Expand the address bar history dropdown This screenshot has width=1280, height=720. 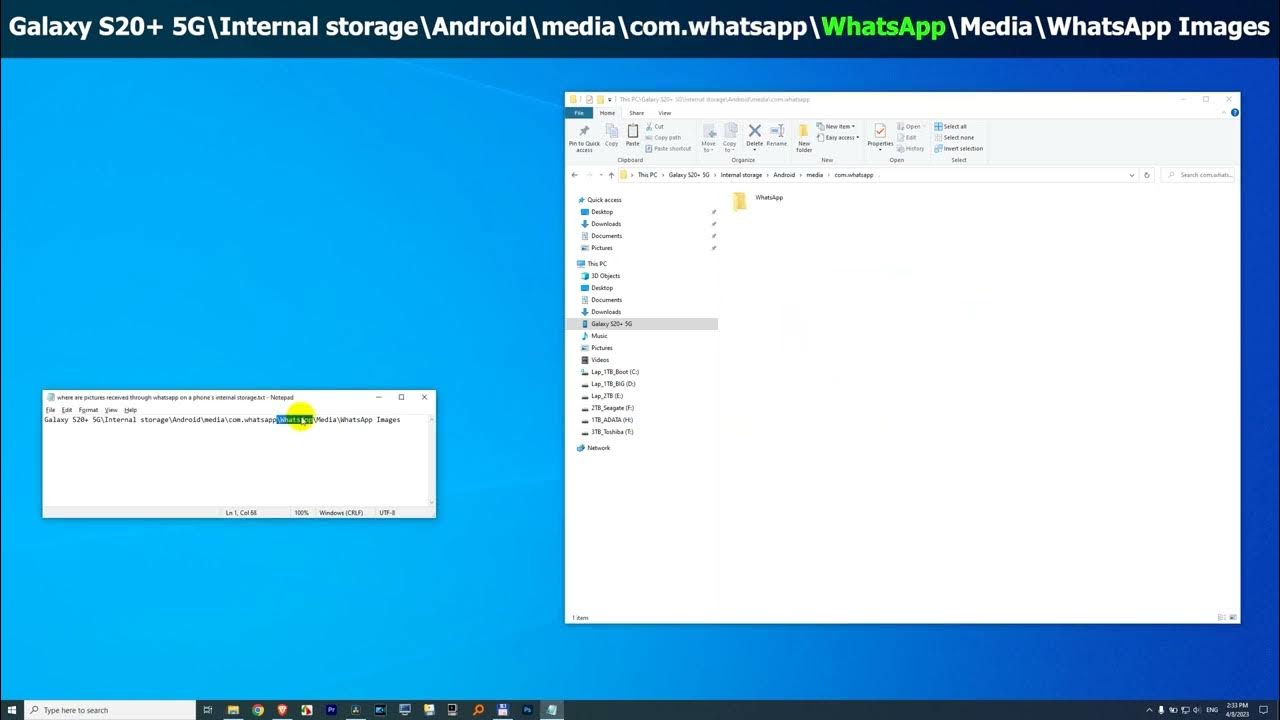[1132, 175]
